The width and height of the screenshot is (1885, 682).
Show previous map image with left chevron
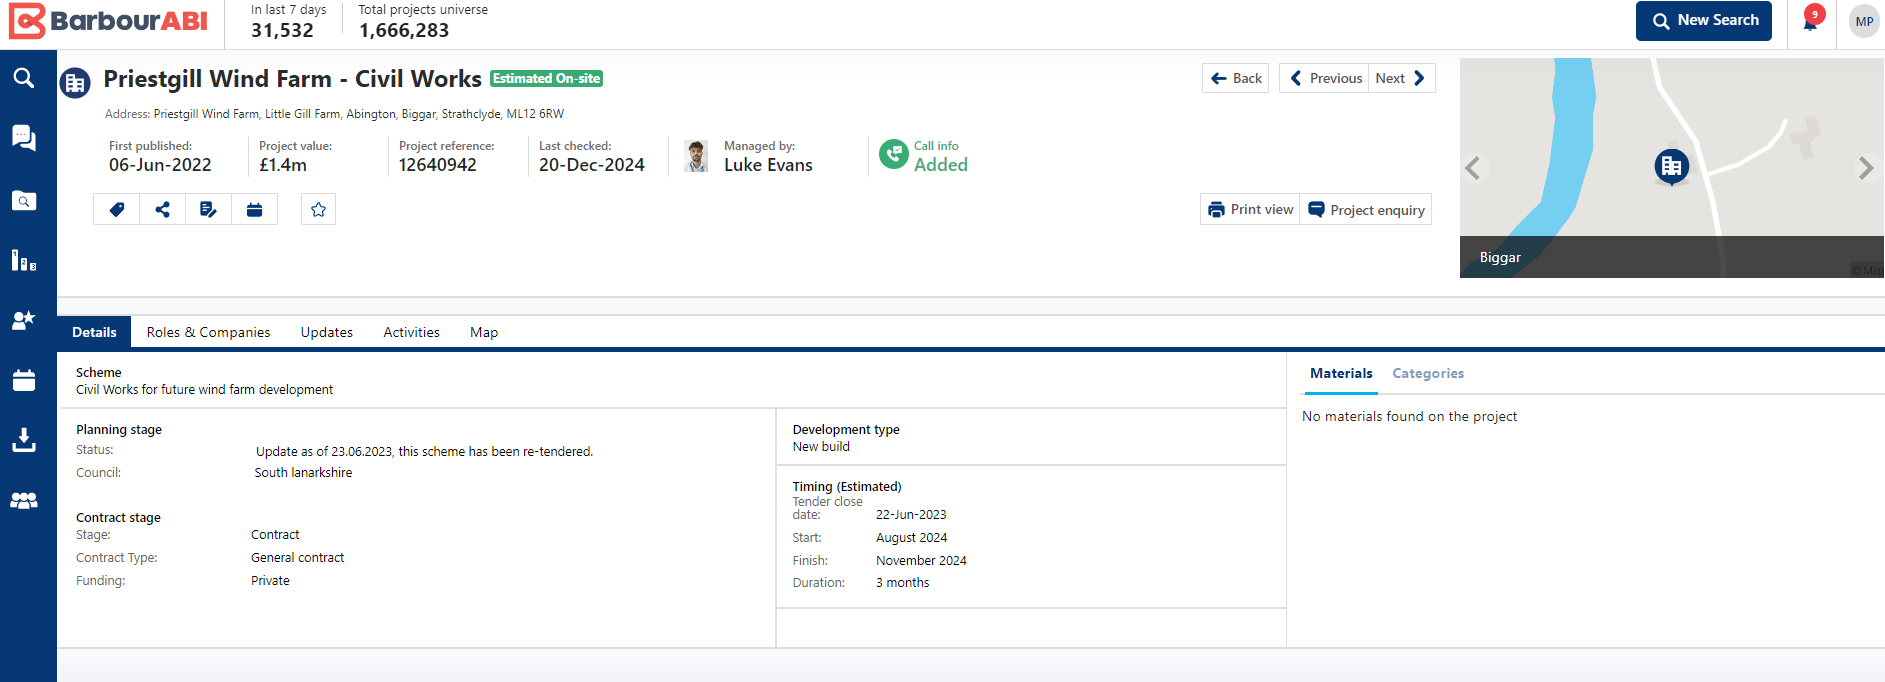[x=1473, y=168]
